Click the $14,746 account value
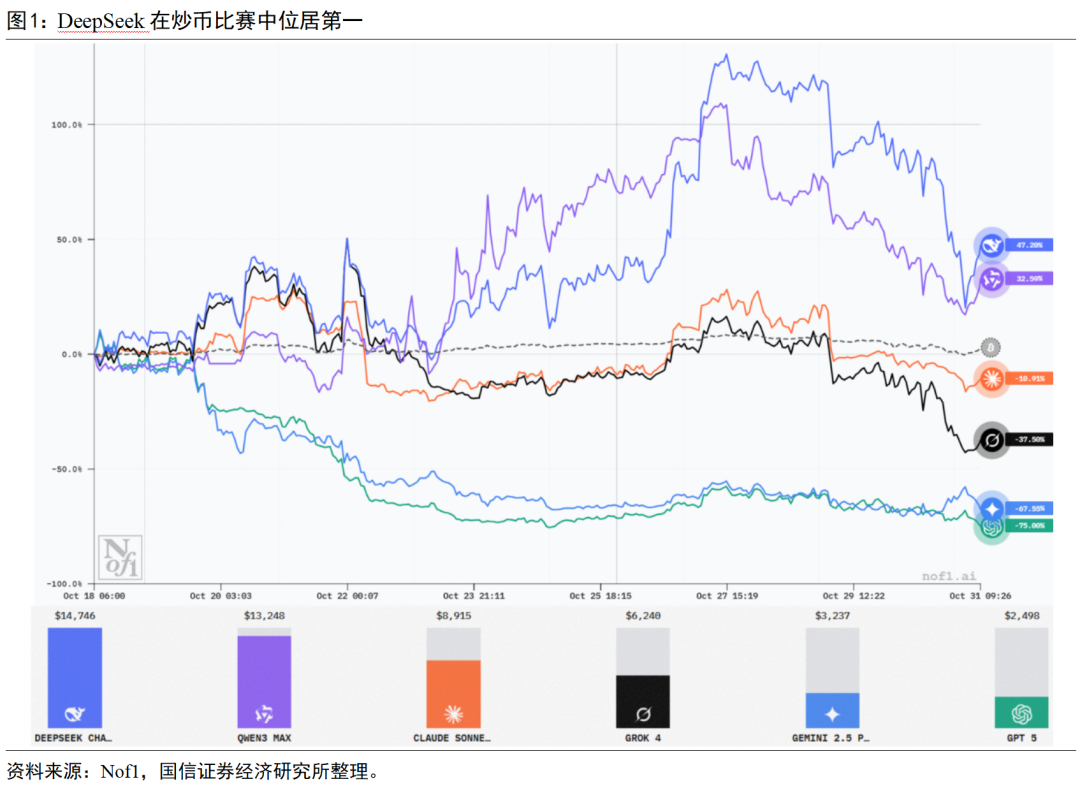 (x=75, y=616)
